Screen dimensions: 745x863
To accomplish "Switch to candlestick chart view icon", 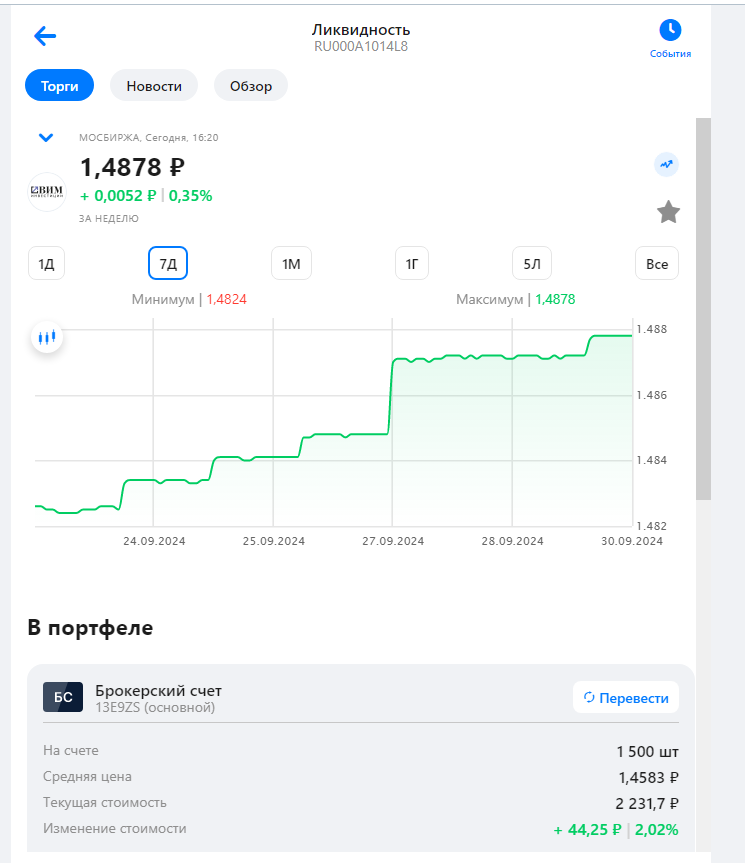I will click(47, 338).
